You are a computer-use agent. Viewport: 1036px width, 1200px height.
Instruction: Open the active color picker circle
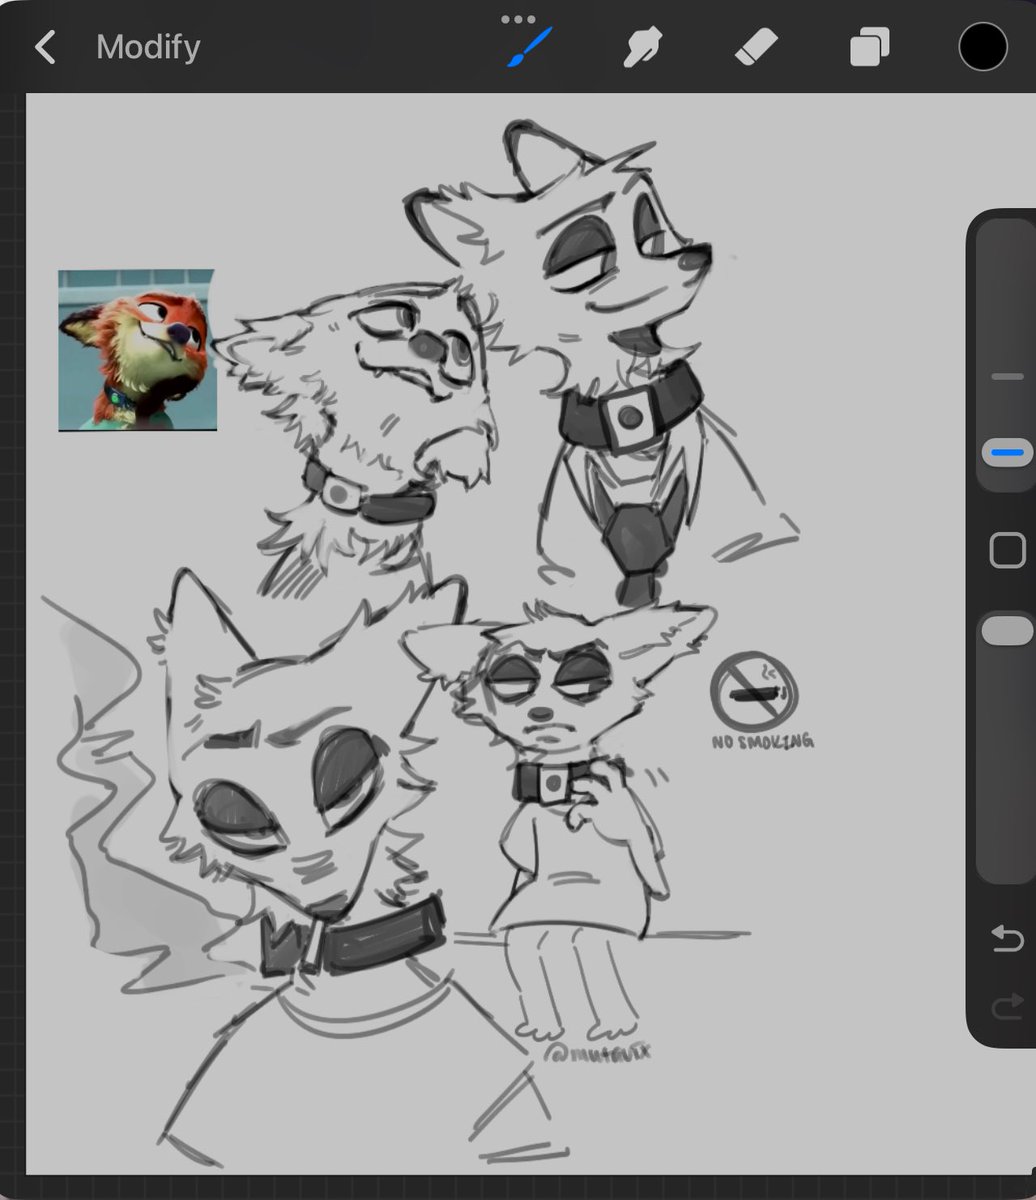click(982, 46)
